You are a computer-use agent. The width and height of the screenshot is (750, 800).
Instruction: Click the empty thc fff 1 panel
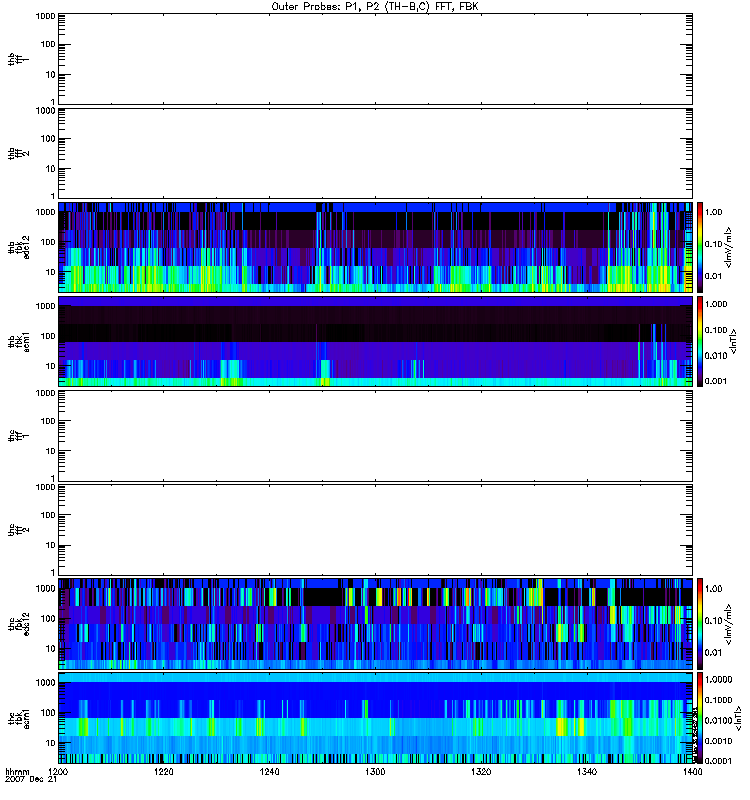point(375,435)
